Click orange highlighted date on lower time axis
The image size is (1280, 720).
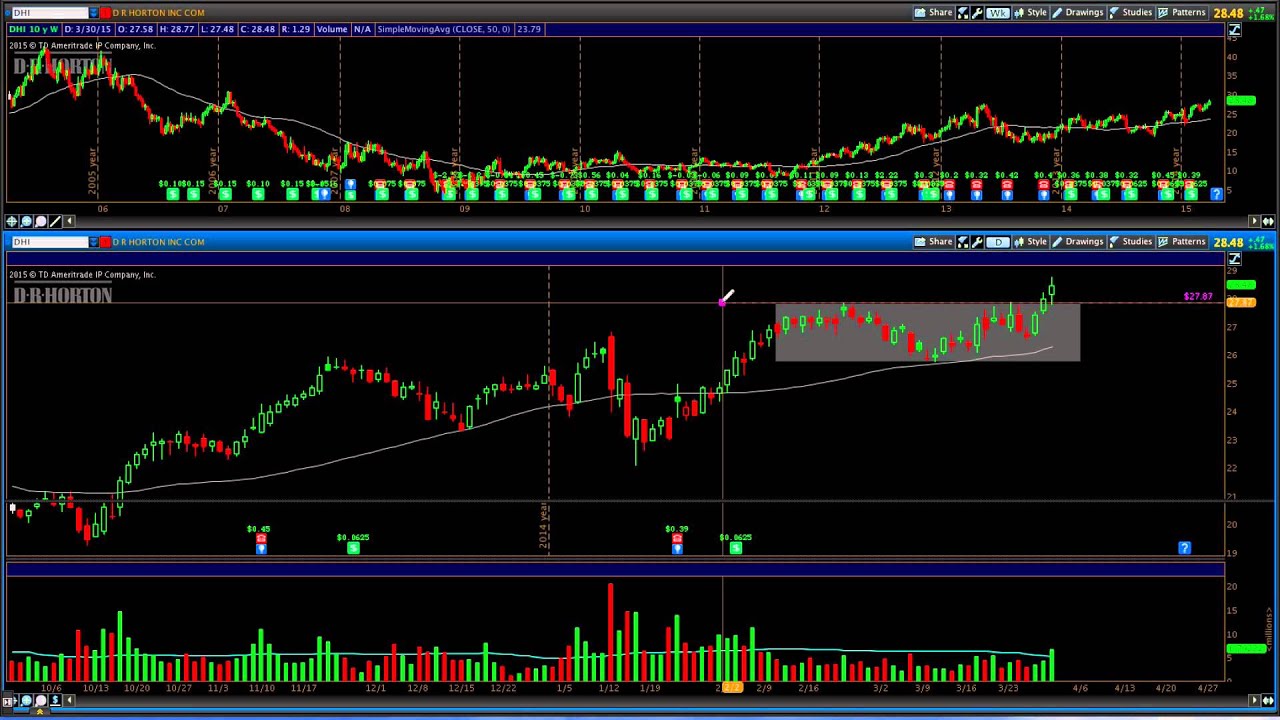point(732,688)
